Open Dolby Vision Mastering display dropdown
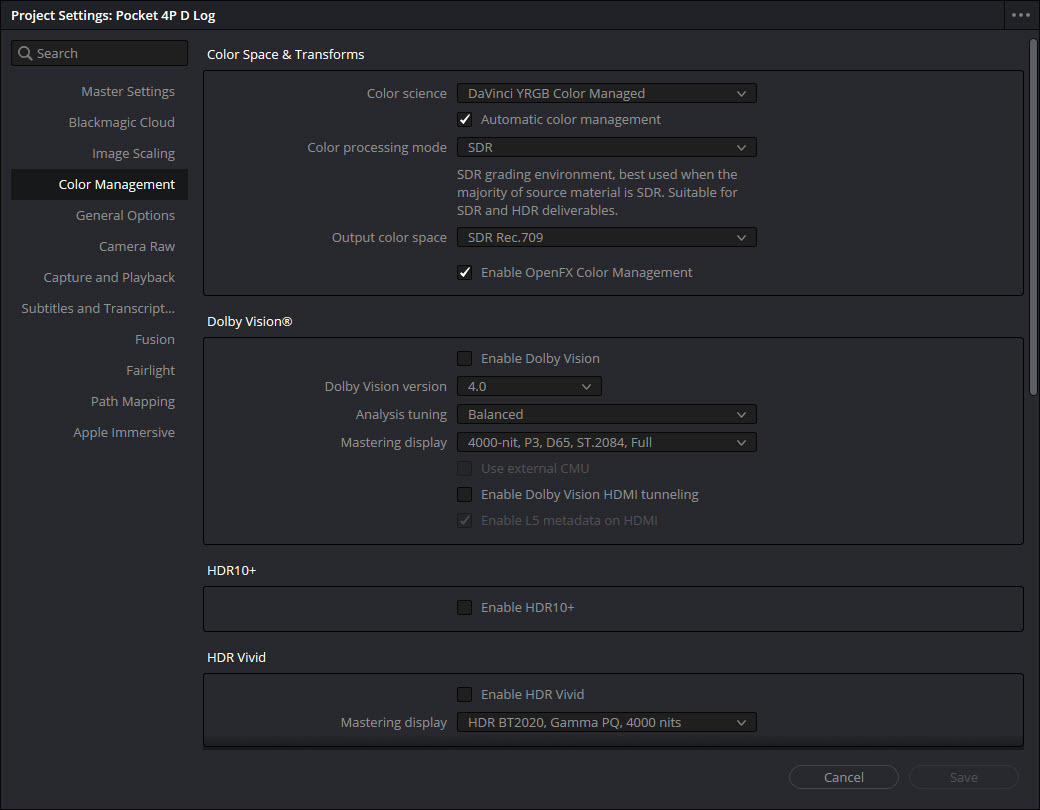The image size is (1040, 810). pos(606,442)
